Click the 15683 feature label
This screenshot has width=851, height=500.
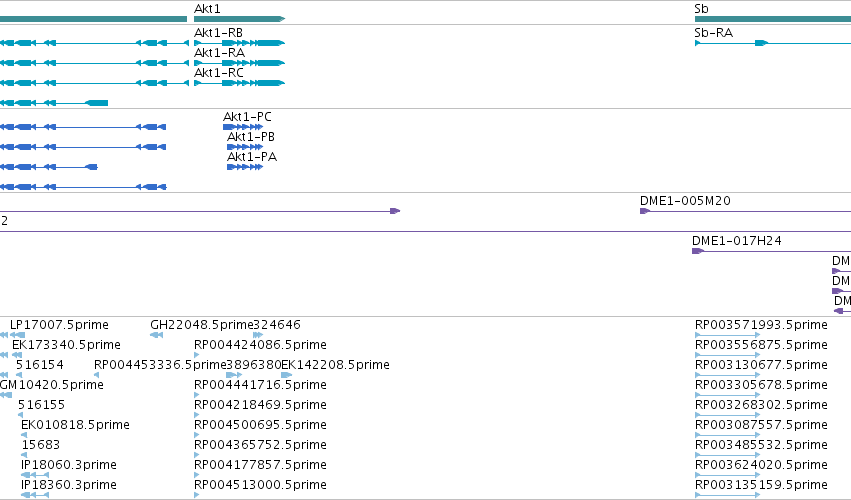(41, 445)
